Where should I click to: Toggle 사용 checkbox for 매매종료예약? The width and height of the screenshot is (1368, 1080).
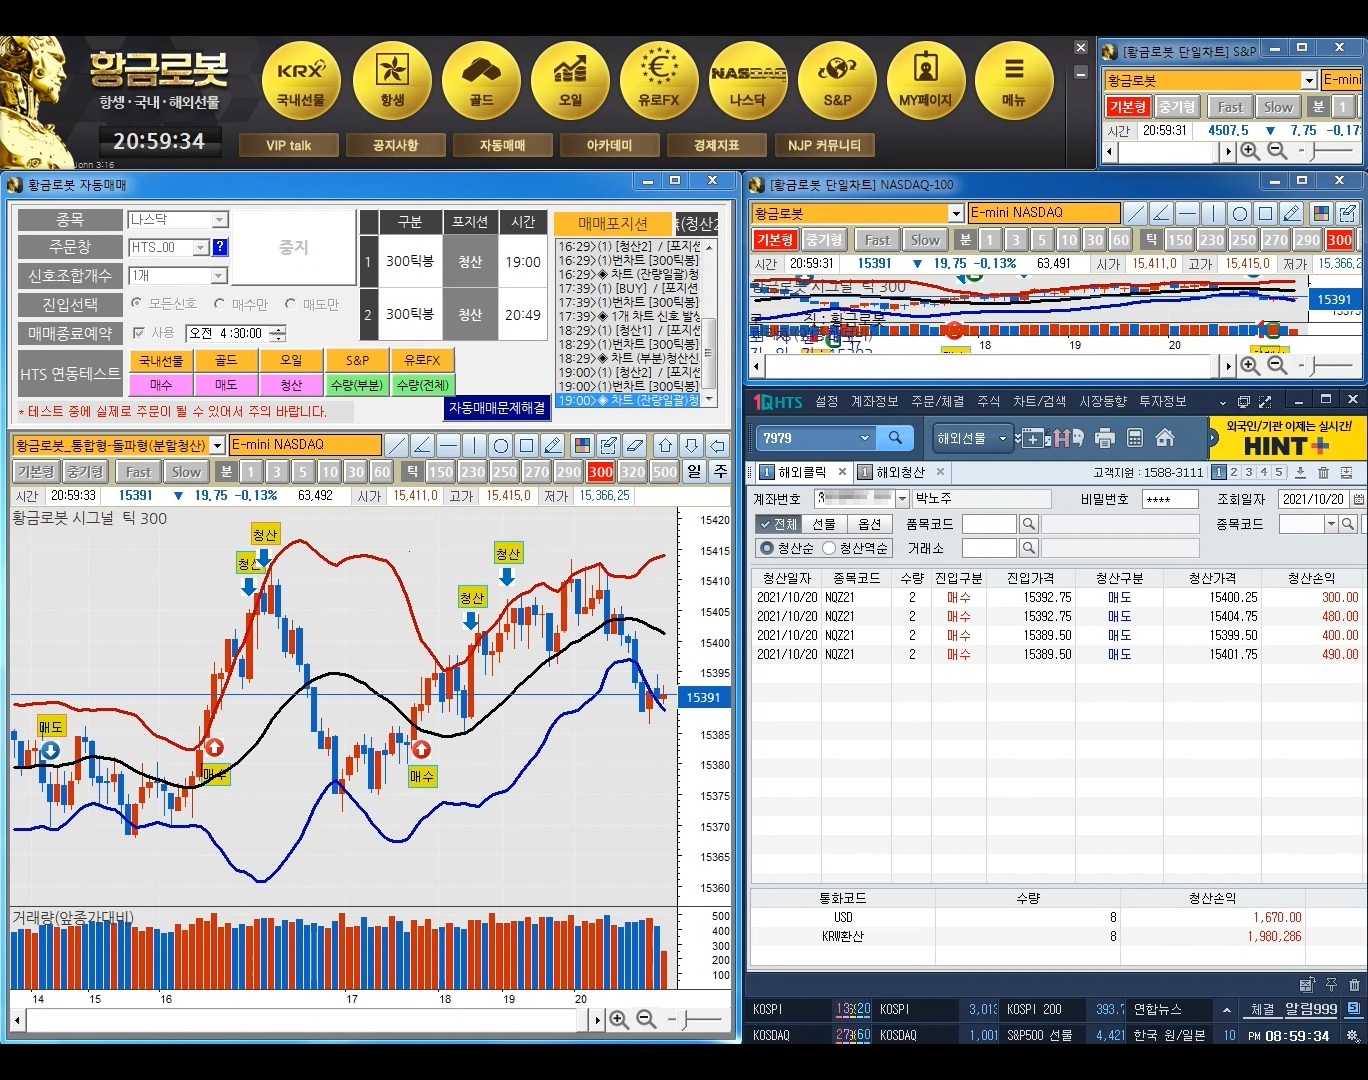pos(139,333)
